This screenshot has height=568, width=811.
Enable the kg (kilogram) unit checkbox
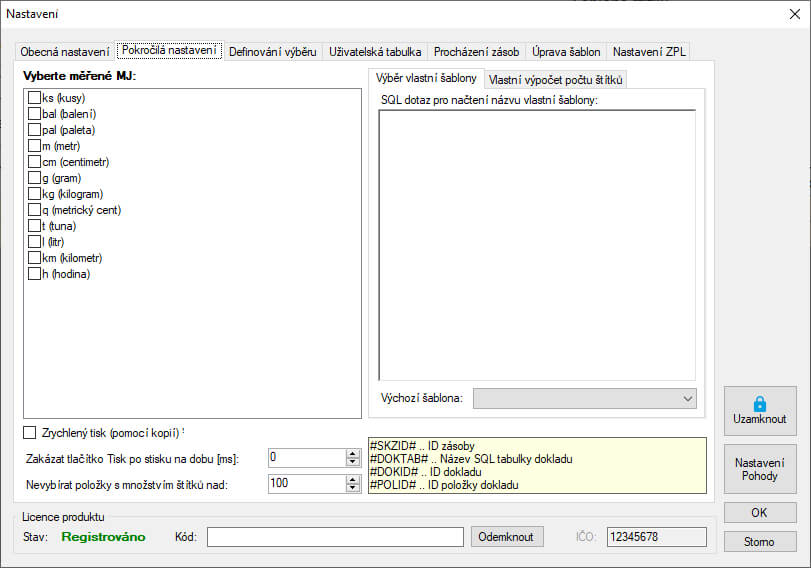click(x=35, y=194)
